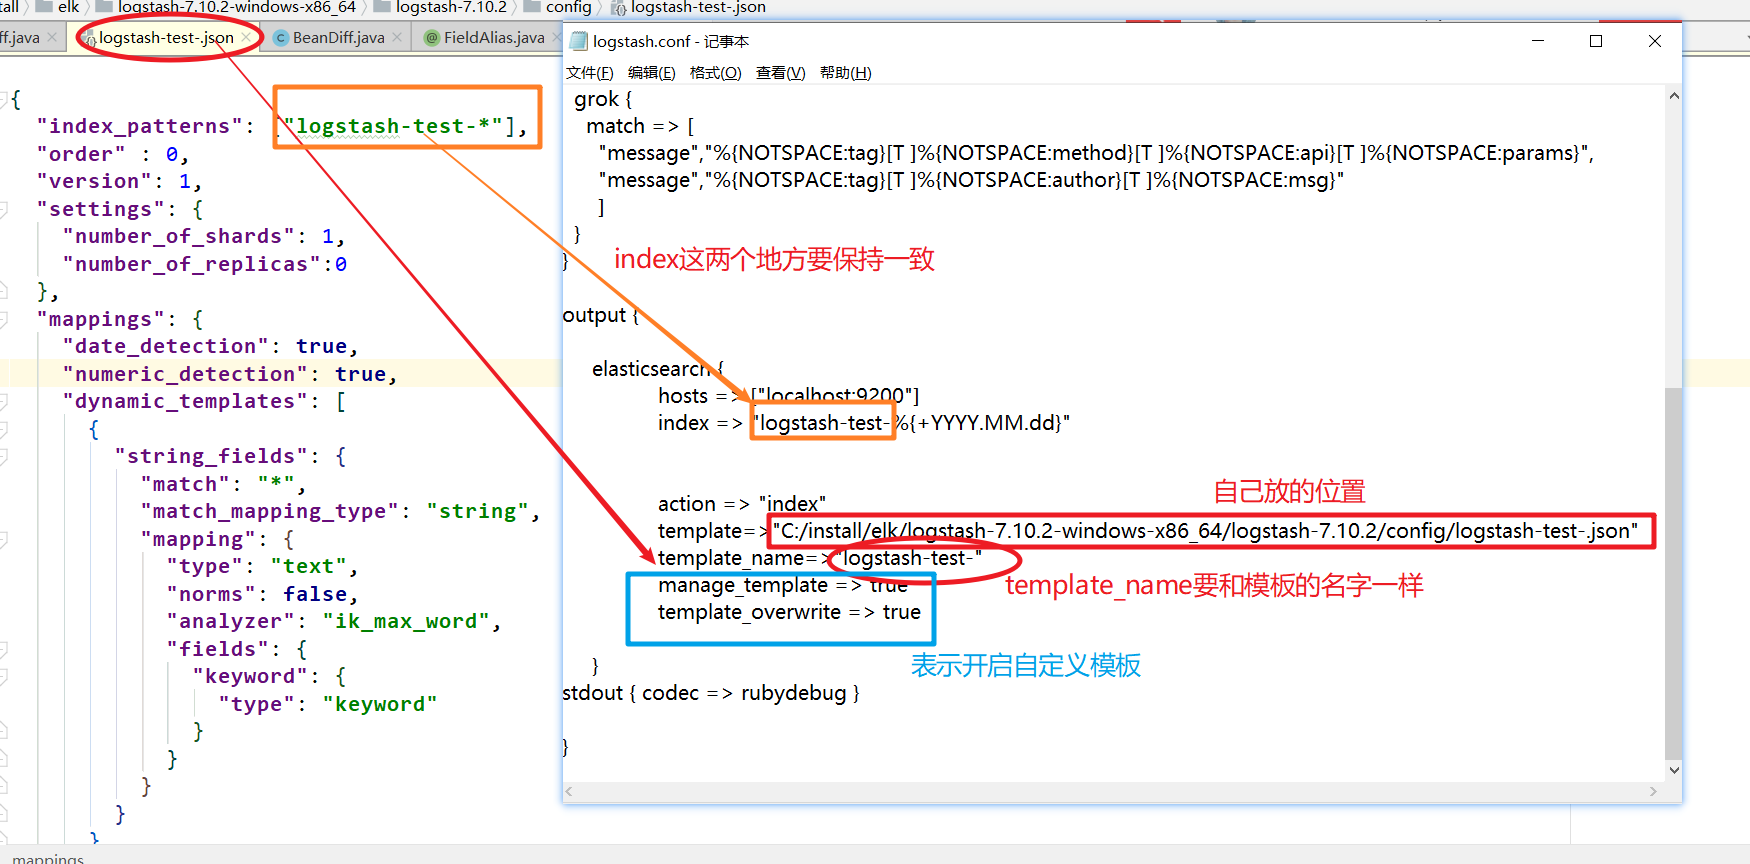Maximize the logstash.conf Notepad window
The width and height of the screenshot is (1750, 864).
pos(1596,41)
